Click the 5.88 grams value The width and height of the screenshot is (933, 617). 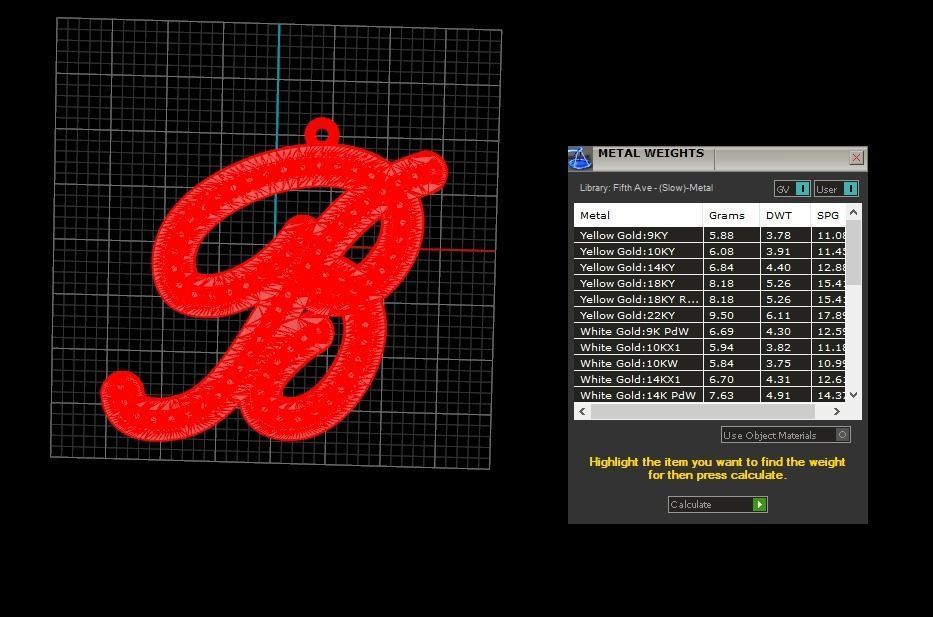[x=721, y=236]
